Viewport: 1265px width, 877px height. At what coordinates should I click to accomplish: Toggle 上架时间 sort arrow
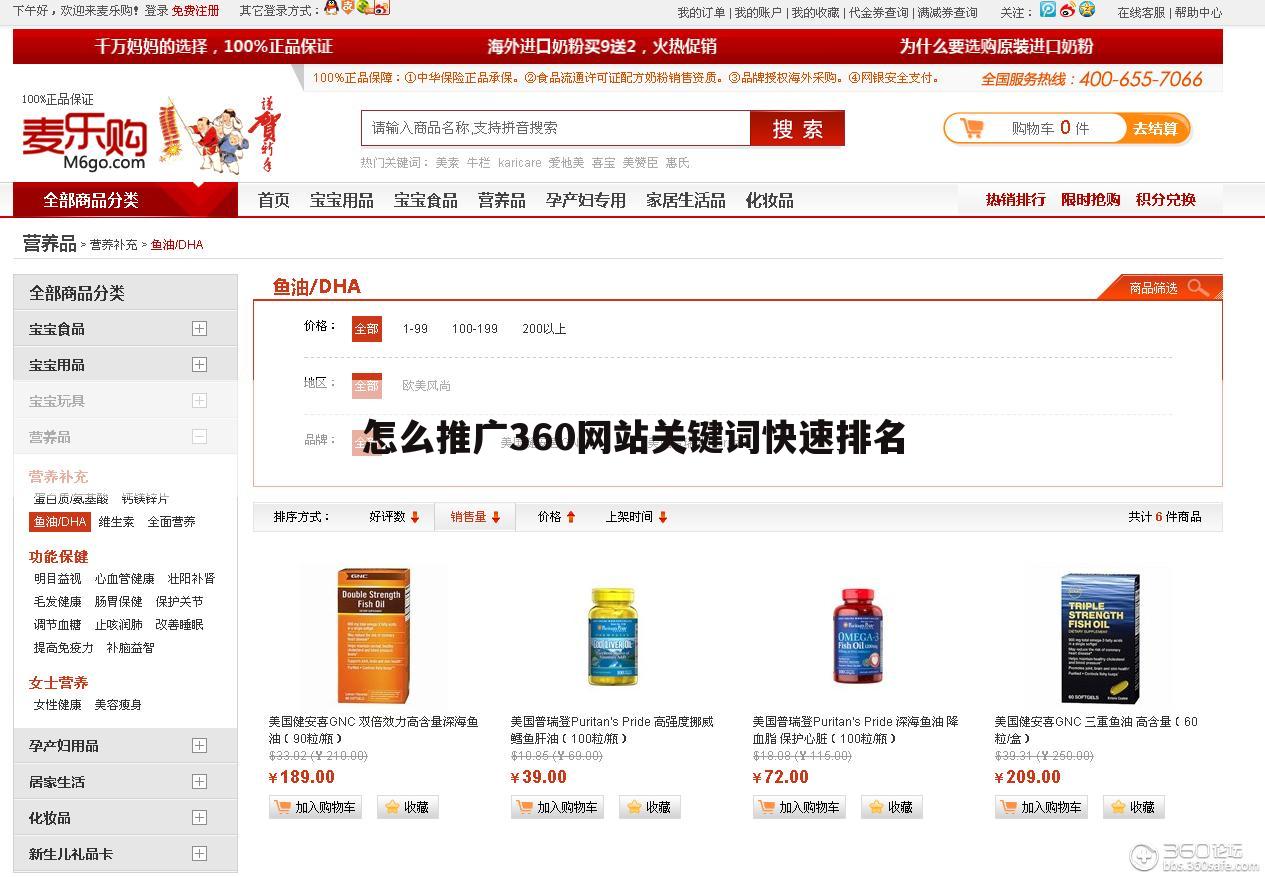663,517
